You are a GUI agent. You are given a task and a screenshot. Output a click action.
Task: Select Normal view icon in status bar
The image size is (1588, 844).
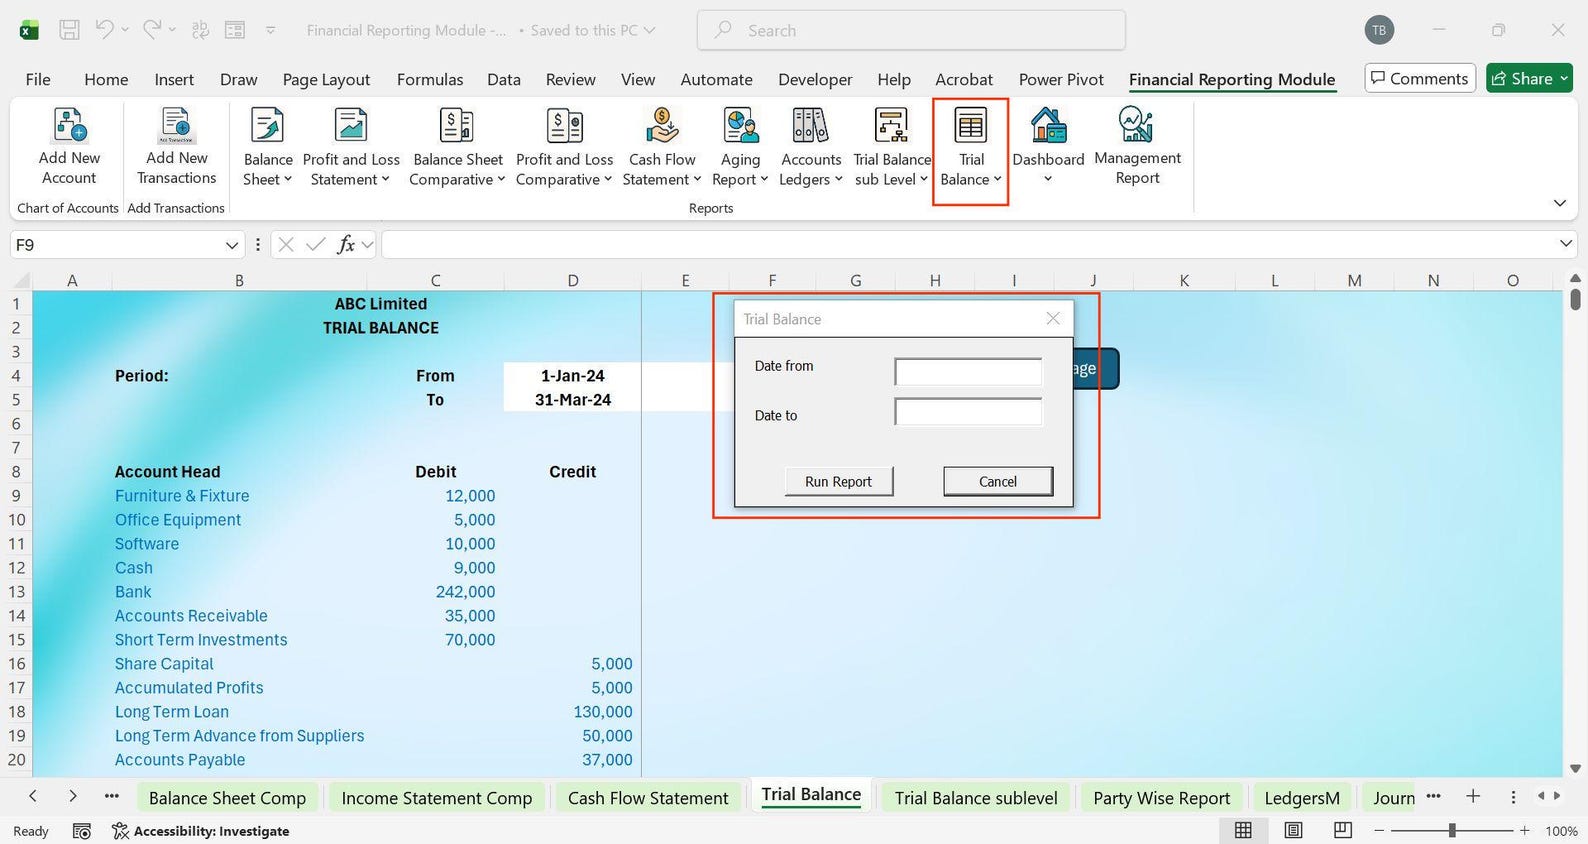tap(1243, 830)
